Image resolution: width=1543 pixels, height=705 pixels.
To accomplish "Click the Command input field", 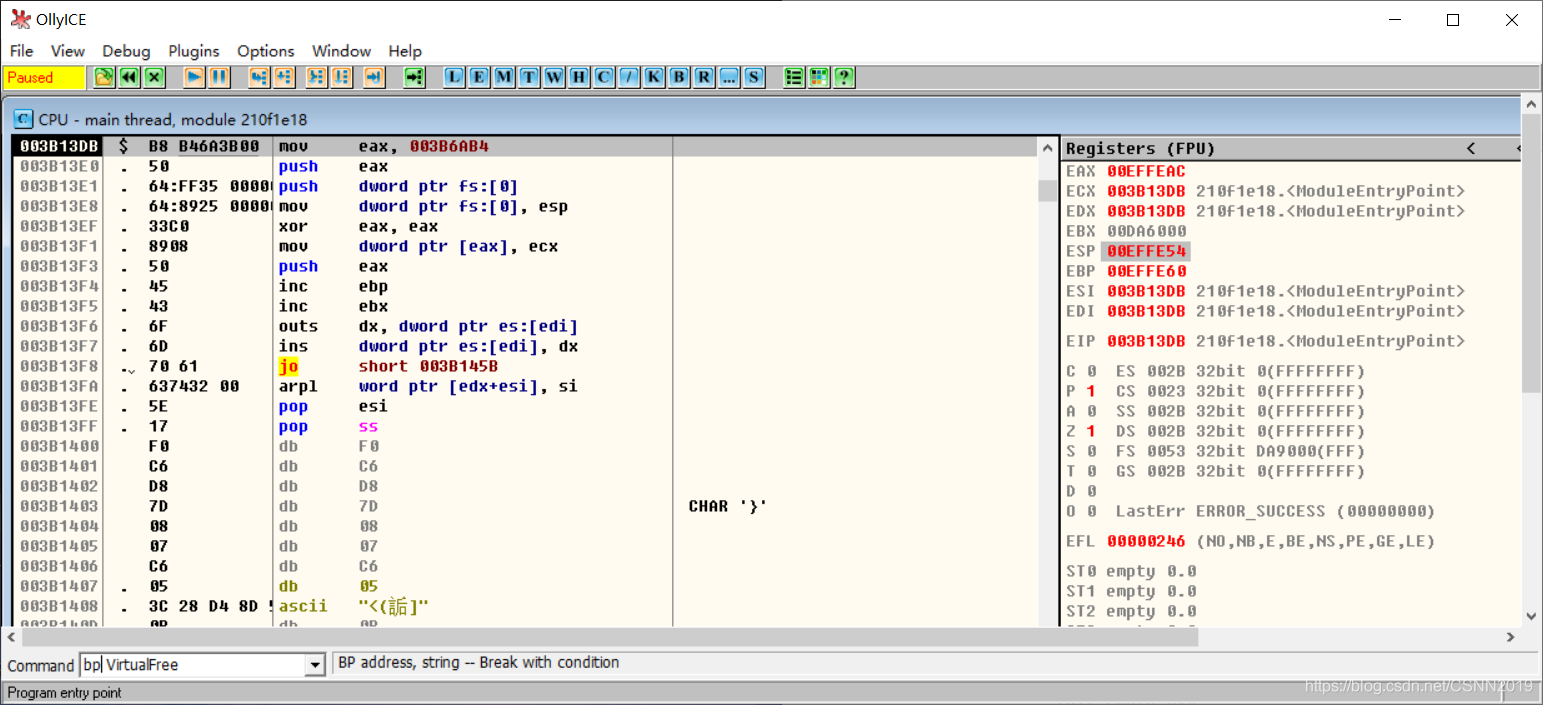I will (x=193, y=665).
